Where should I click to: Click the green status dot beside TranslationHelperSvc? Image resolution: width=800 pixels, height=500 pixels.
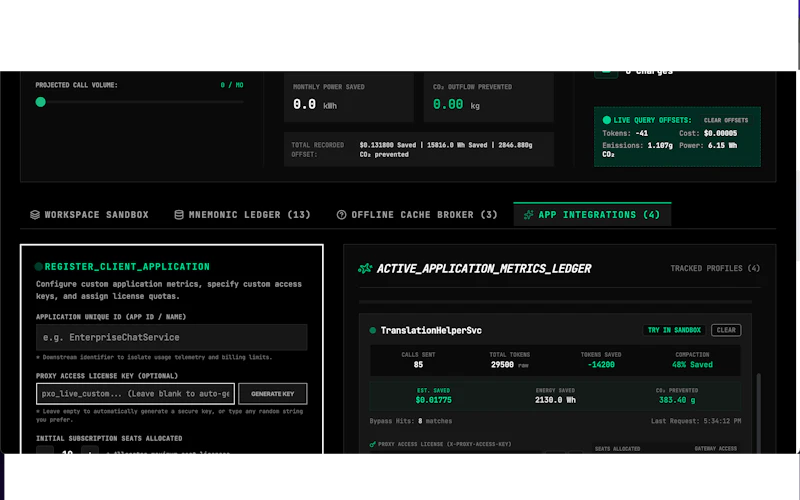[372, 331]
